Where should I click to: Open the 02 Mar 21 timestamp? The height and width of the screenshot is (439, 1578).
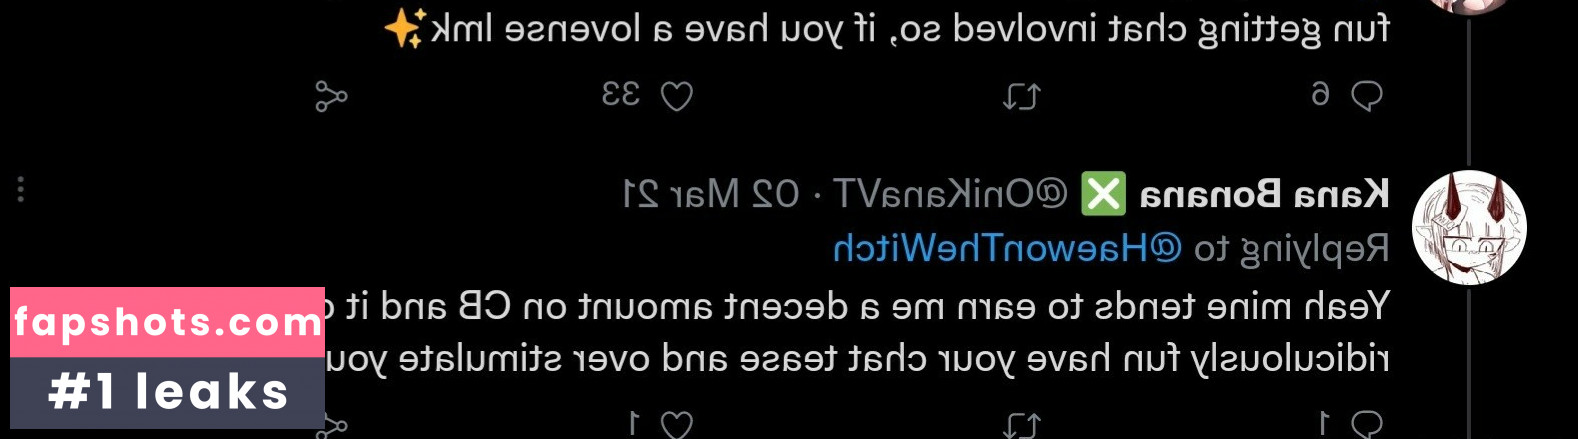(x=710, y=194)
